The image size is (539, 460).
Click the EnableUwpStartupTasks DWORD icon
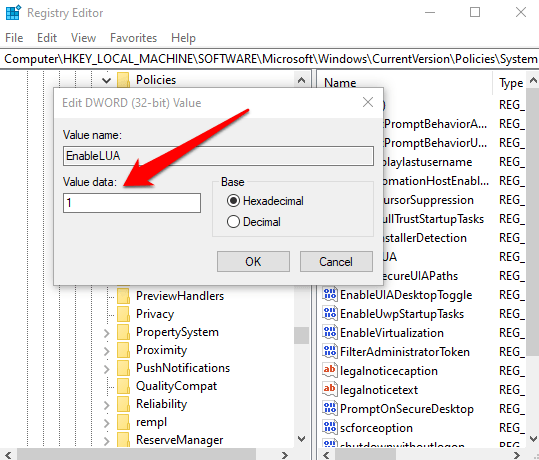pos(330,314)
